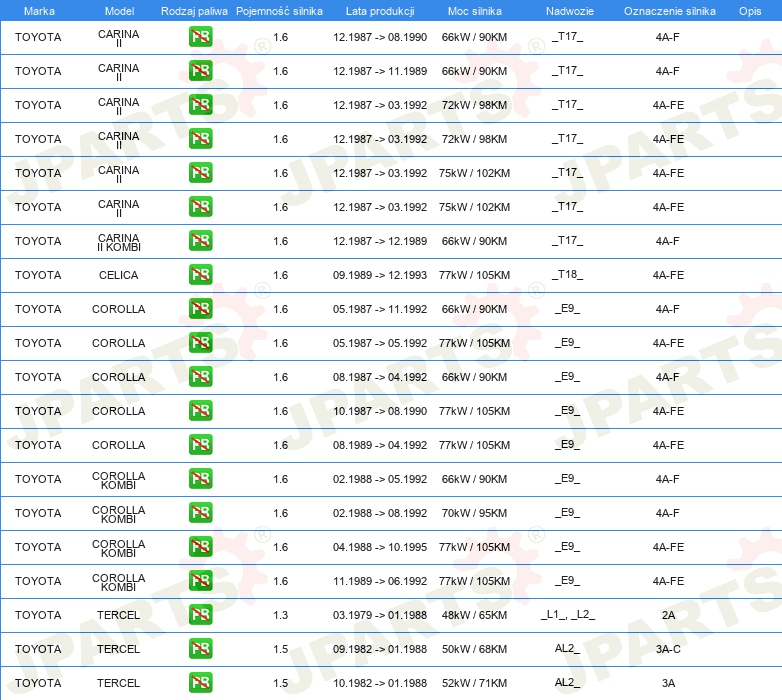
Task: Click the fuel icon in the COROLLA KOMBI 11.1989 -> 06.1992 row
Action: pos(200,581)
